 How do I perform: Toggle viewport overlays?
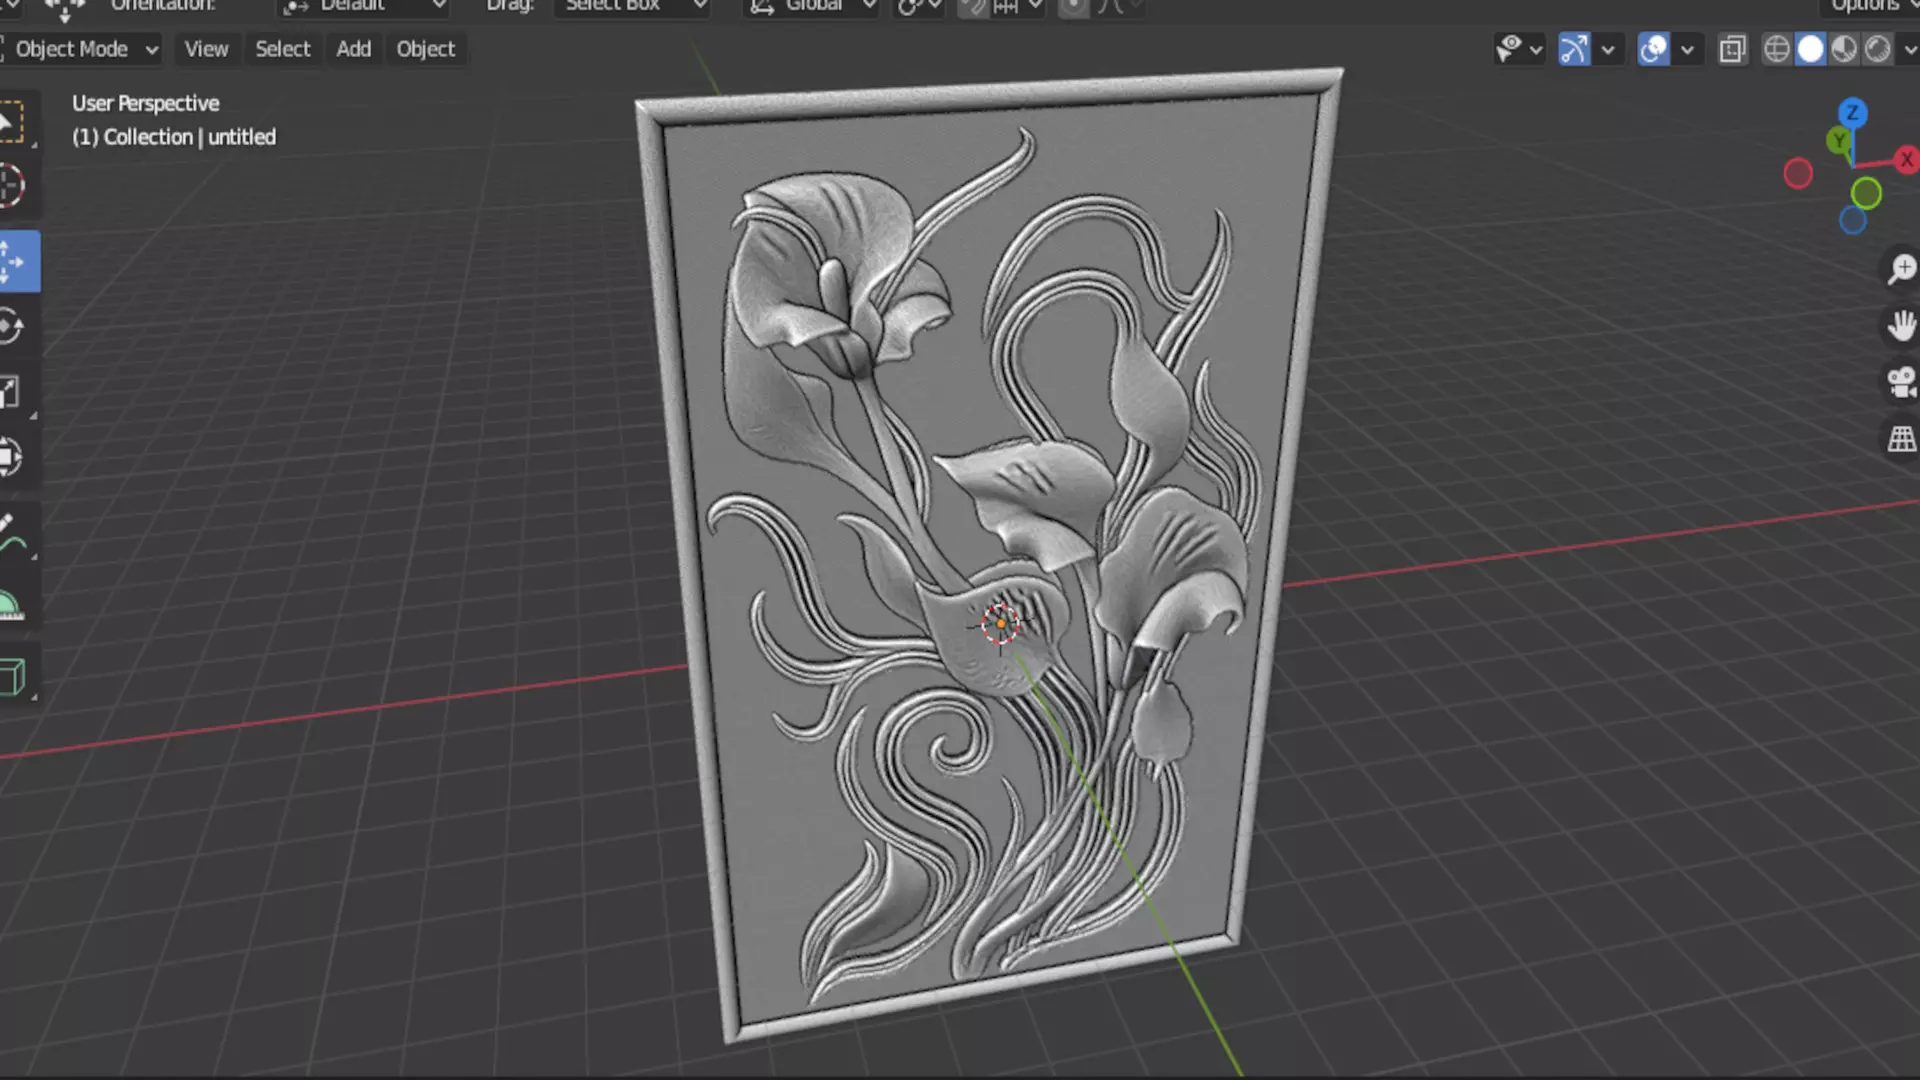1654,49
